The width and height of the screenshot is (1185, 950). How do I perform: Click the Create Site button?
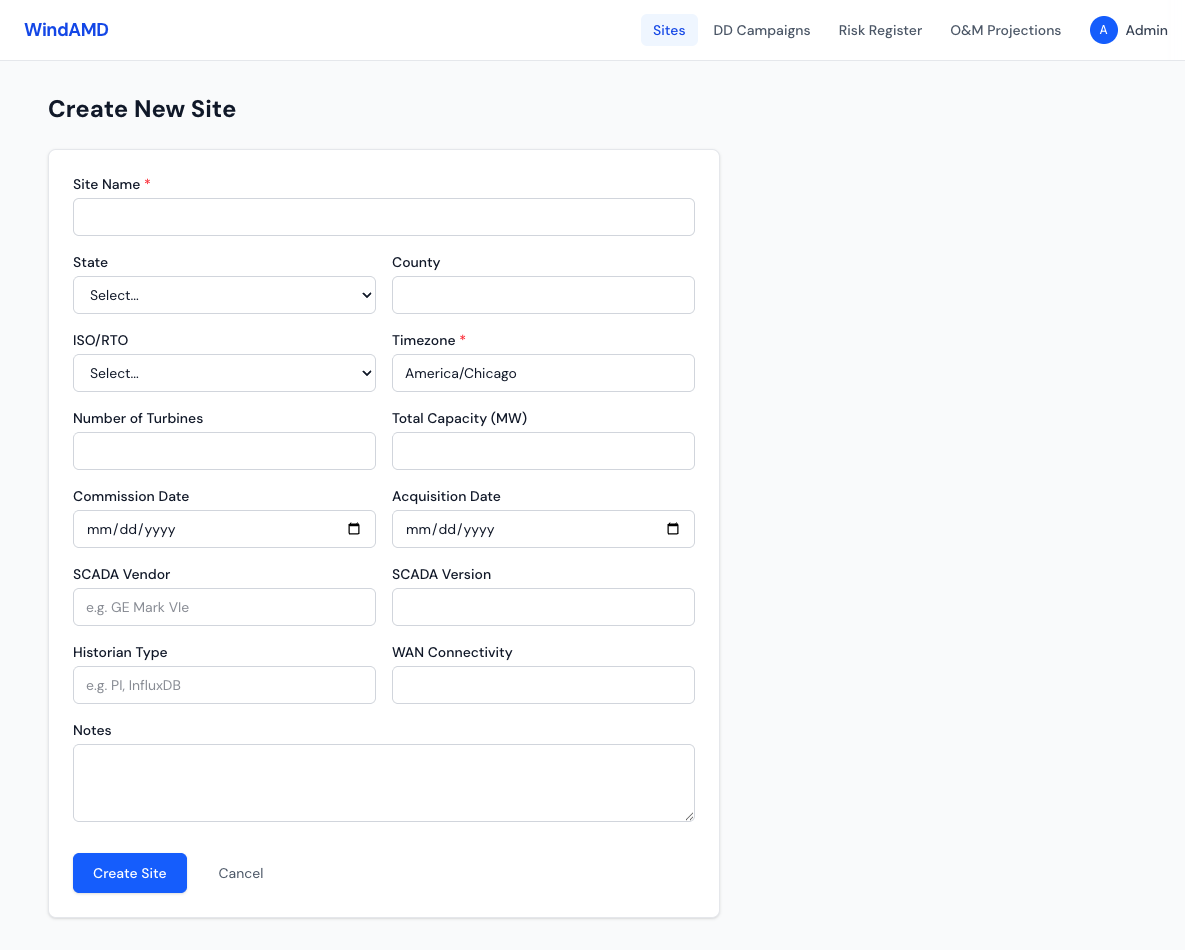point(129,873)
